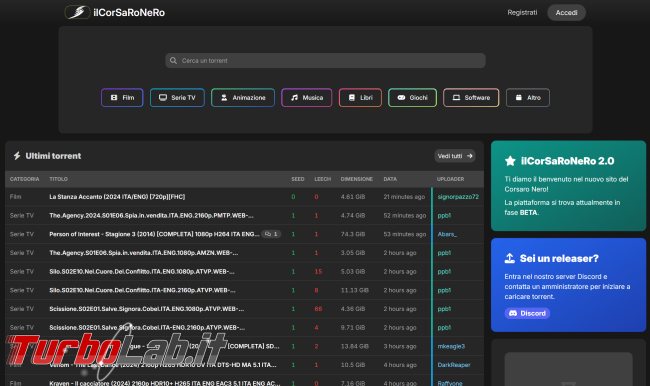Open Venom 2160p DTS-HD torrent

(x=162, y=365)
